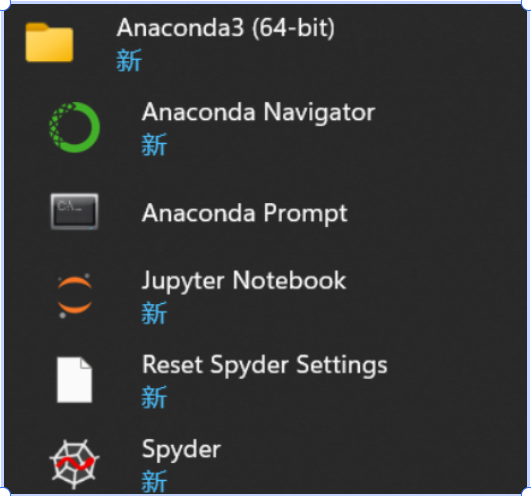Click the 新 badge under Anaconda Navigator
Viewport: 531px width, 496px height.
[x=154, y=145]
